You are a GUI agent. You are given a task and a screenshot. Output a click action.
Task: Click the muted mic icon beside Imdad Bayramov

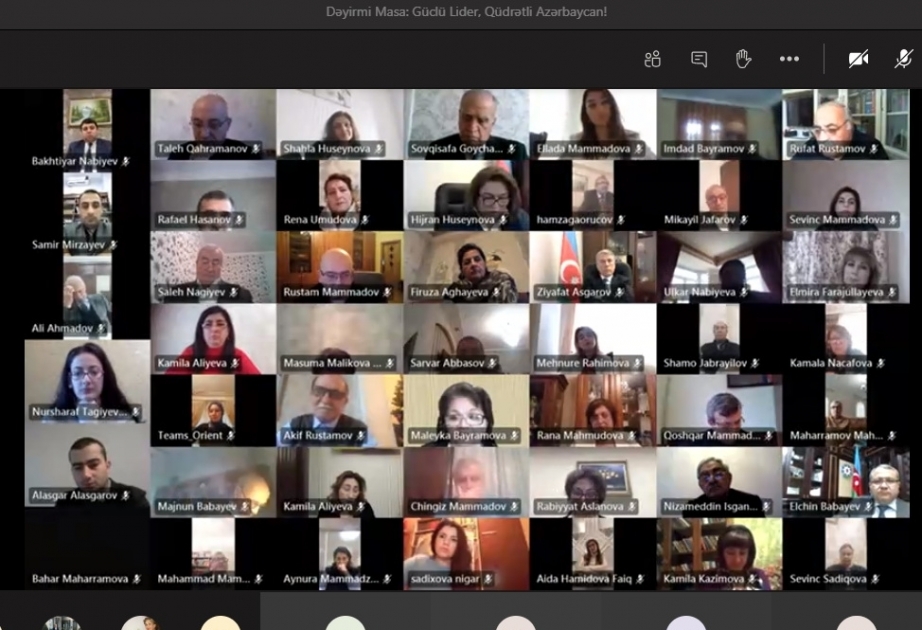coord(752,149)
